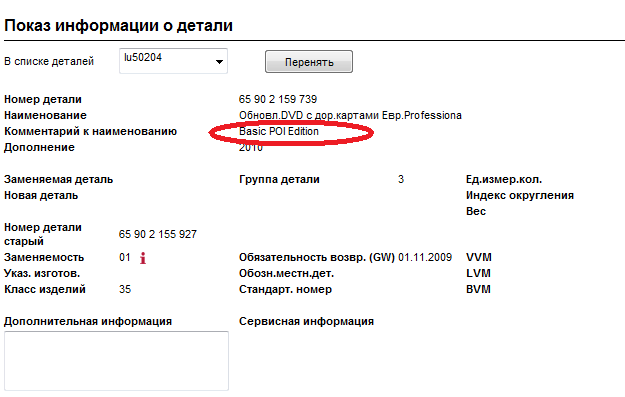This screenshot has height=397, width=625.
Task: Click the red info icon next to Заменяемость
Action: [x=143, y=258]
